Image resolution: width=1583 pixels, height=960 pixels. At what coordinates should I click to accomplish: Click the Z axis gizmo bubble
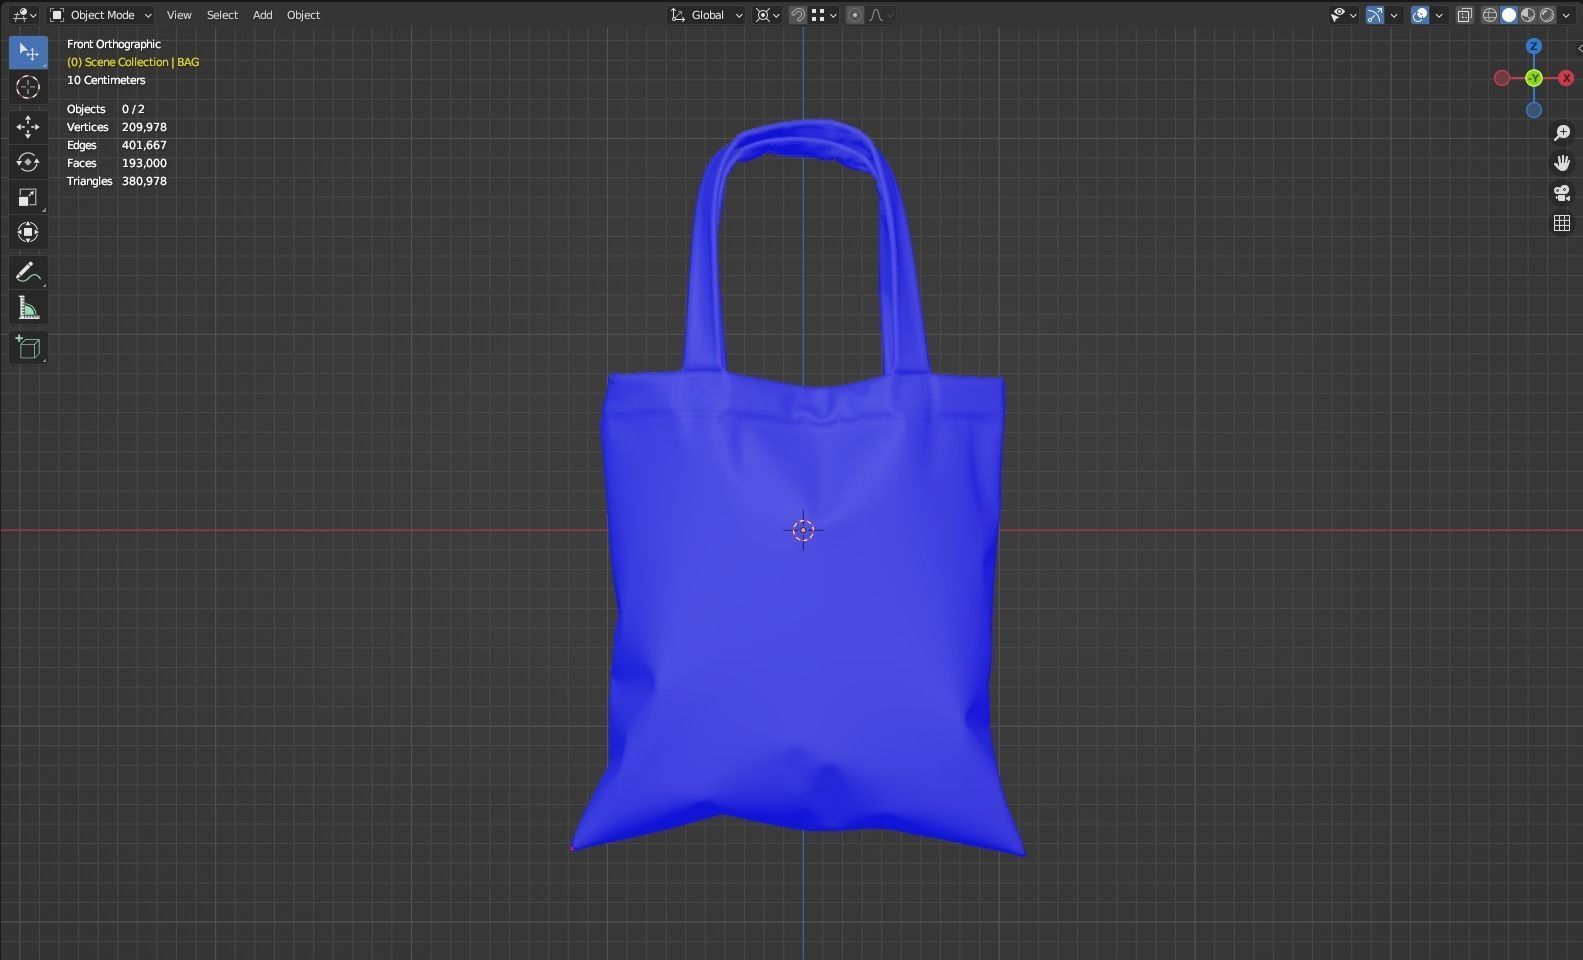1534,46
